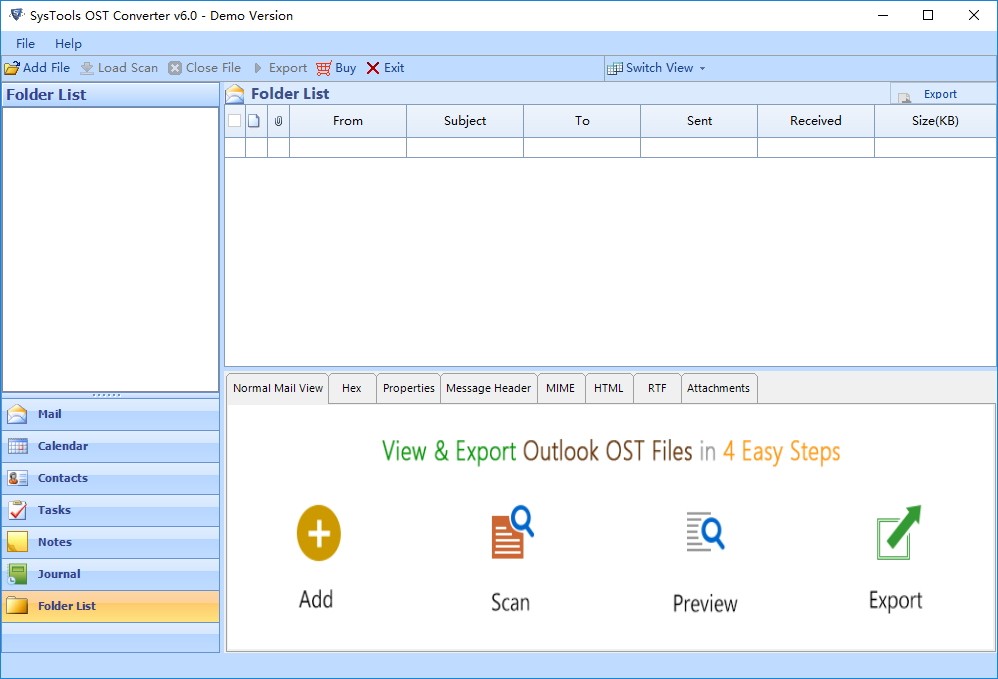Viewport: 998px width, 679px height.
Task: Click the document type column header icon
Action: pos(254,121)
